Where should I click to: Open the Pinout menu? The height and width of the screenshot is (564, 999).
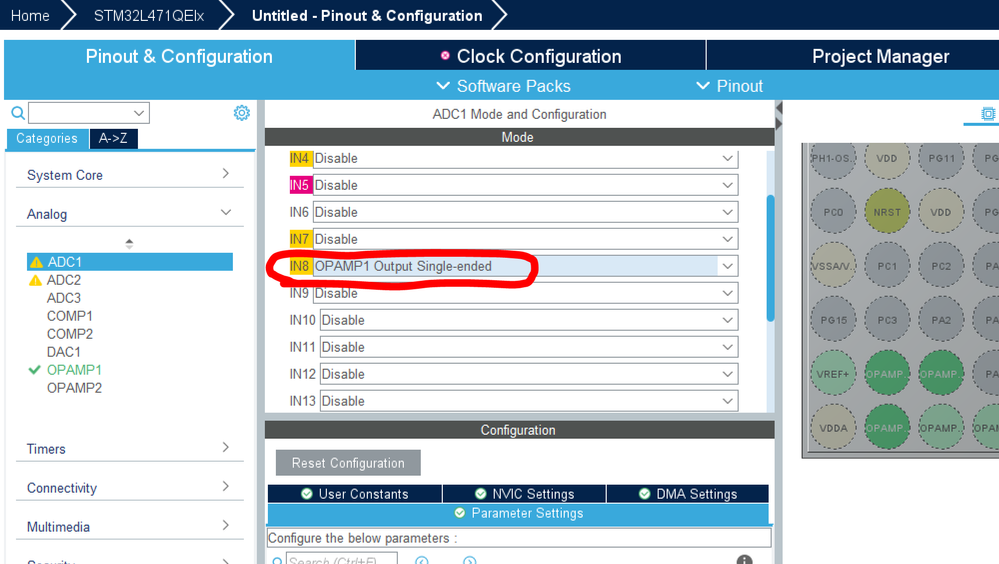coord(729,86)
